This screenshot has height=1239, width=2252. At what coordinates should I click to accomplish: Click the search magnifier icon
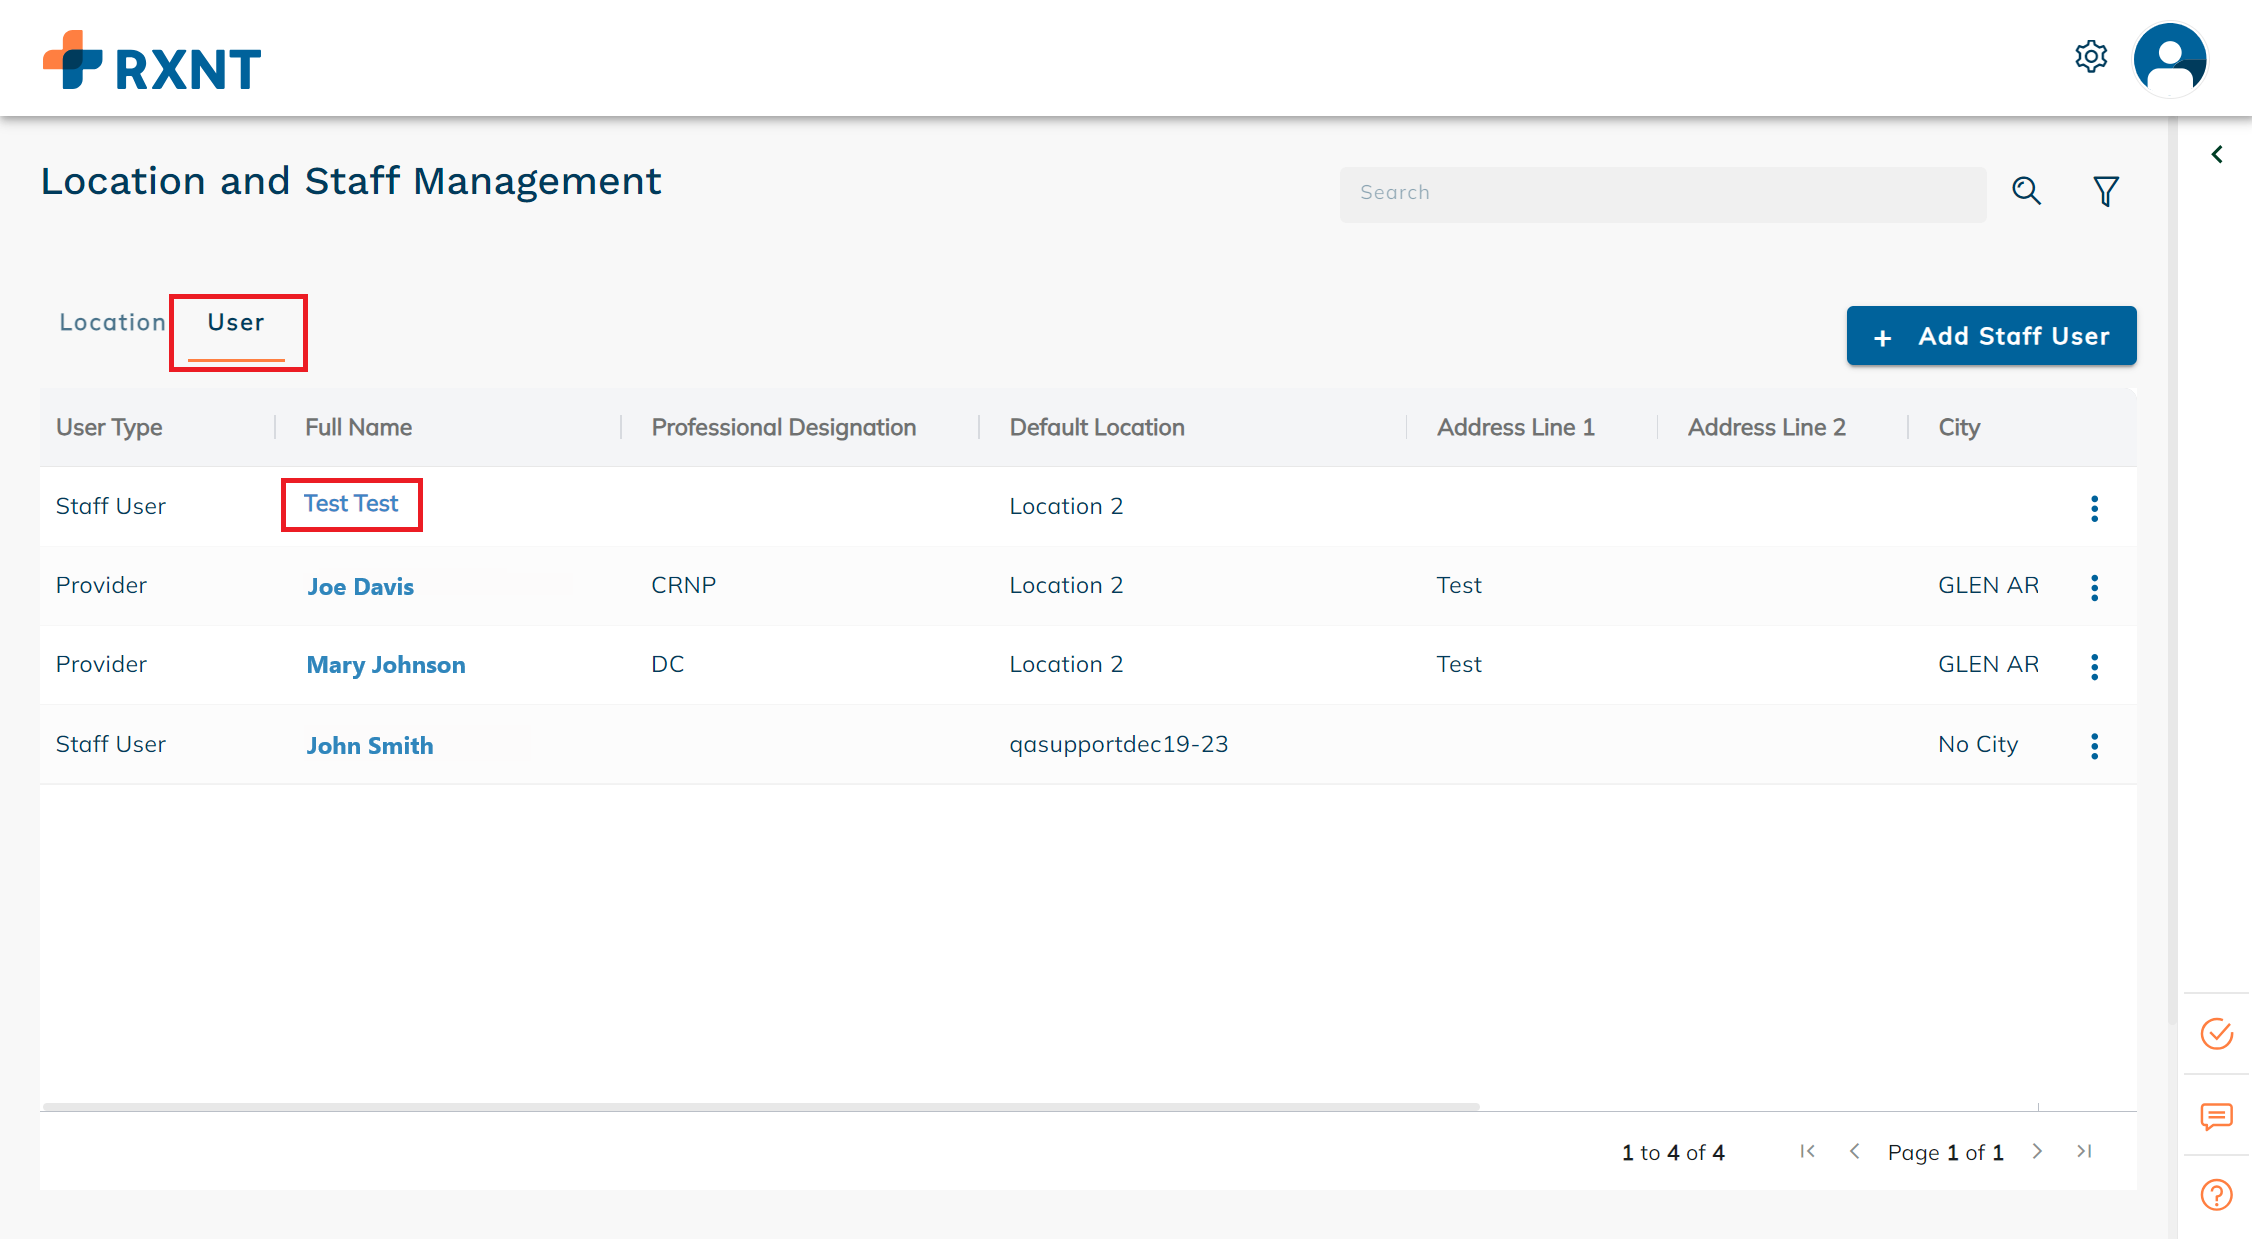(2026, 191)
